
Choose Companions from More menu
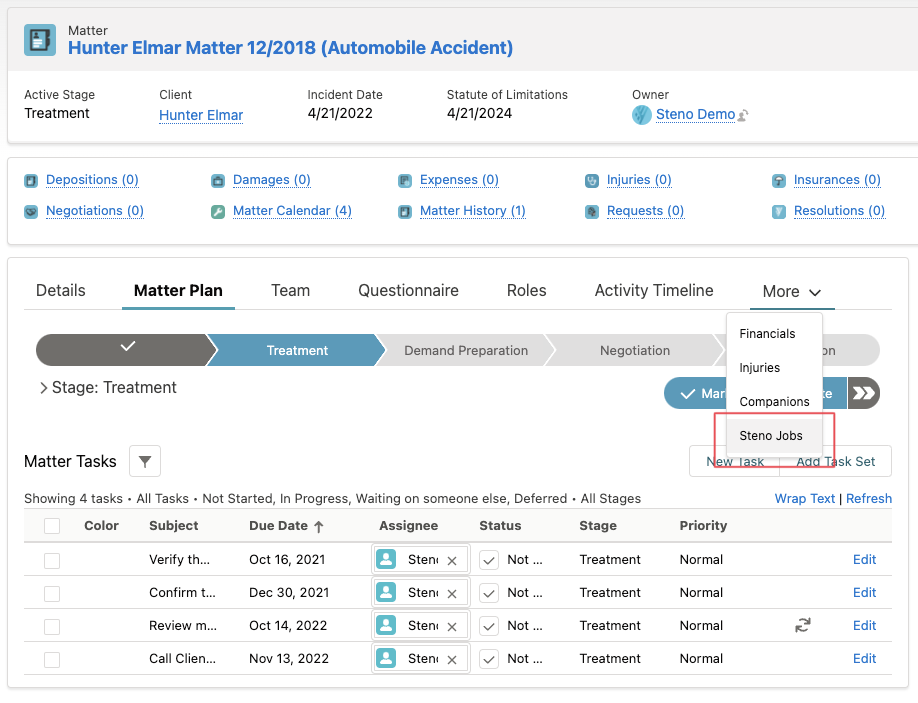(x=774, y=402)
